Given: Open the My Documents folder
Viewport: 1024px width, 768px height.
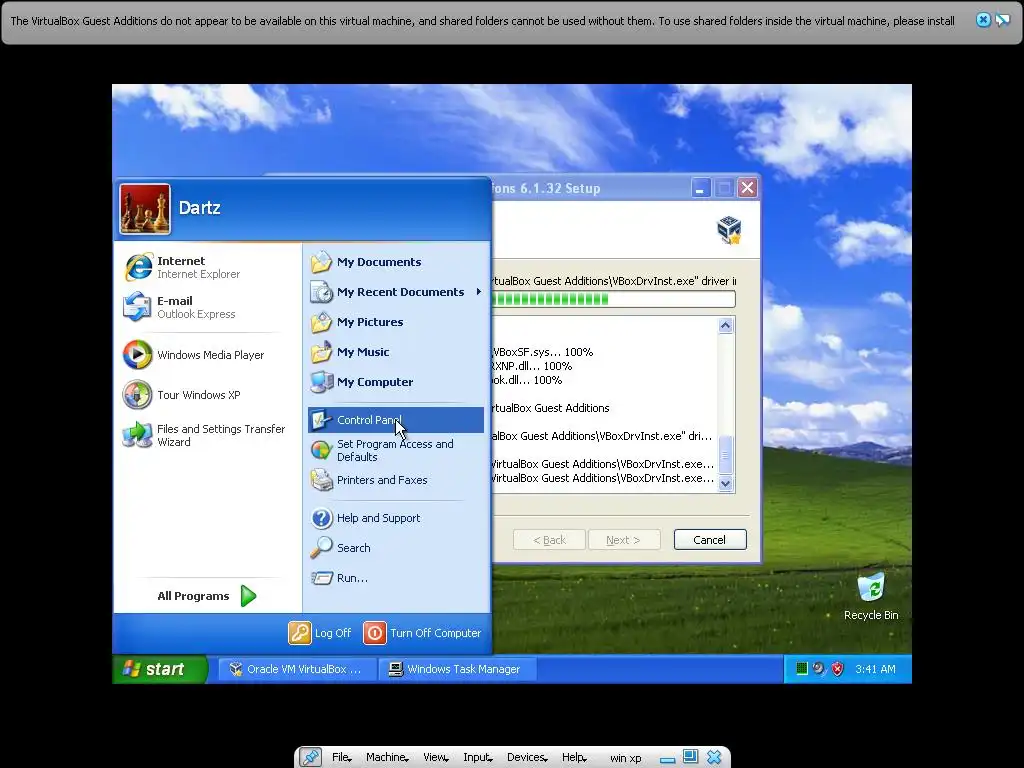Looking at the screenshot, I should click(x=396, y=262).
